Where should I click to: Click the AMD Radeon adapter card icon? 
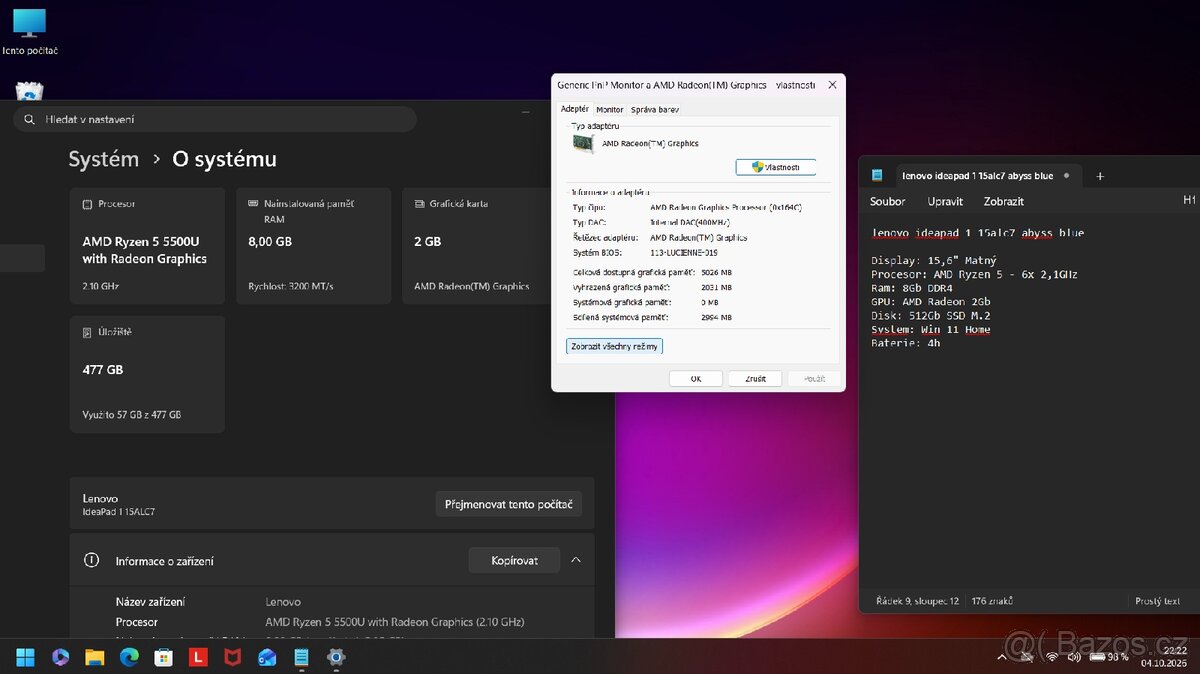(x=582, y=143)
